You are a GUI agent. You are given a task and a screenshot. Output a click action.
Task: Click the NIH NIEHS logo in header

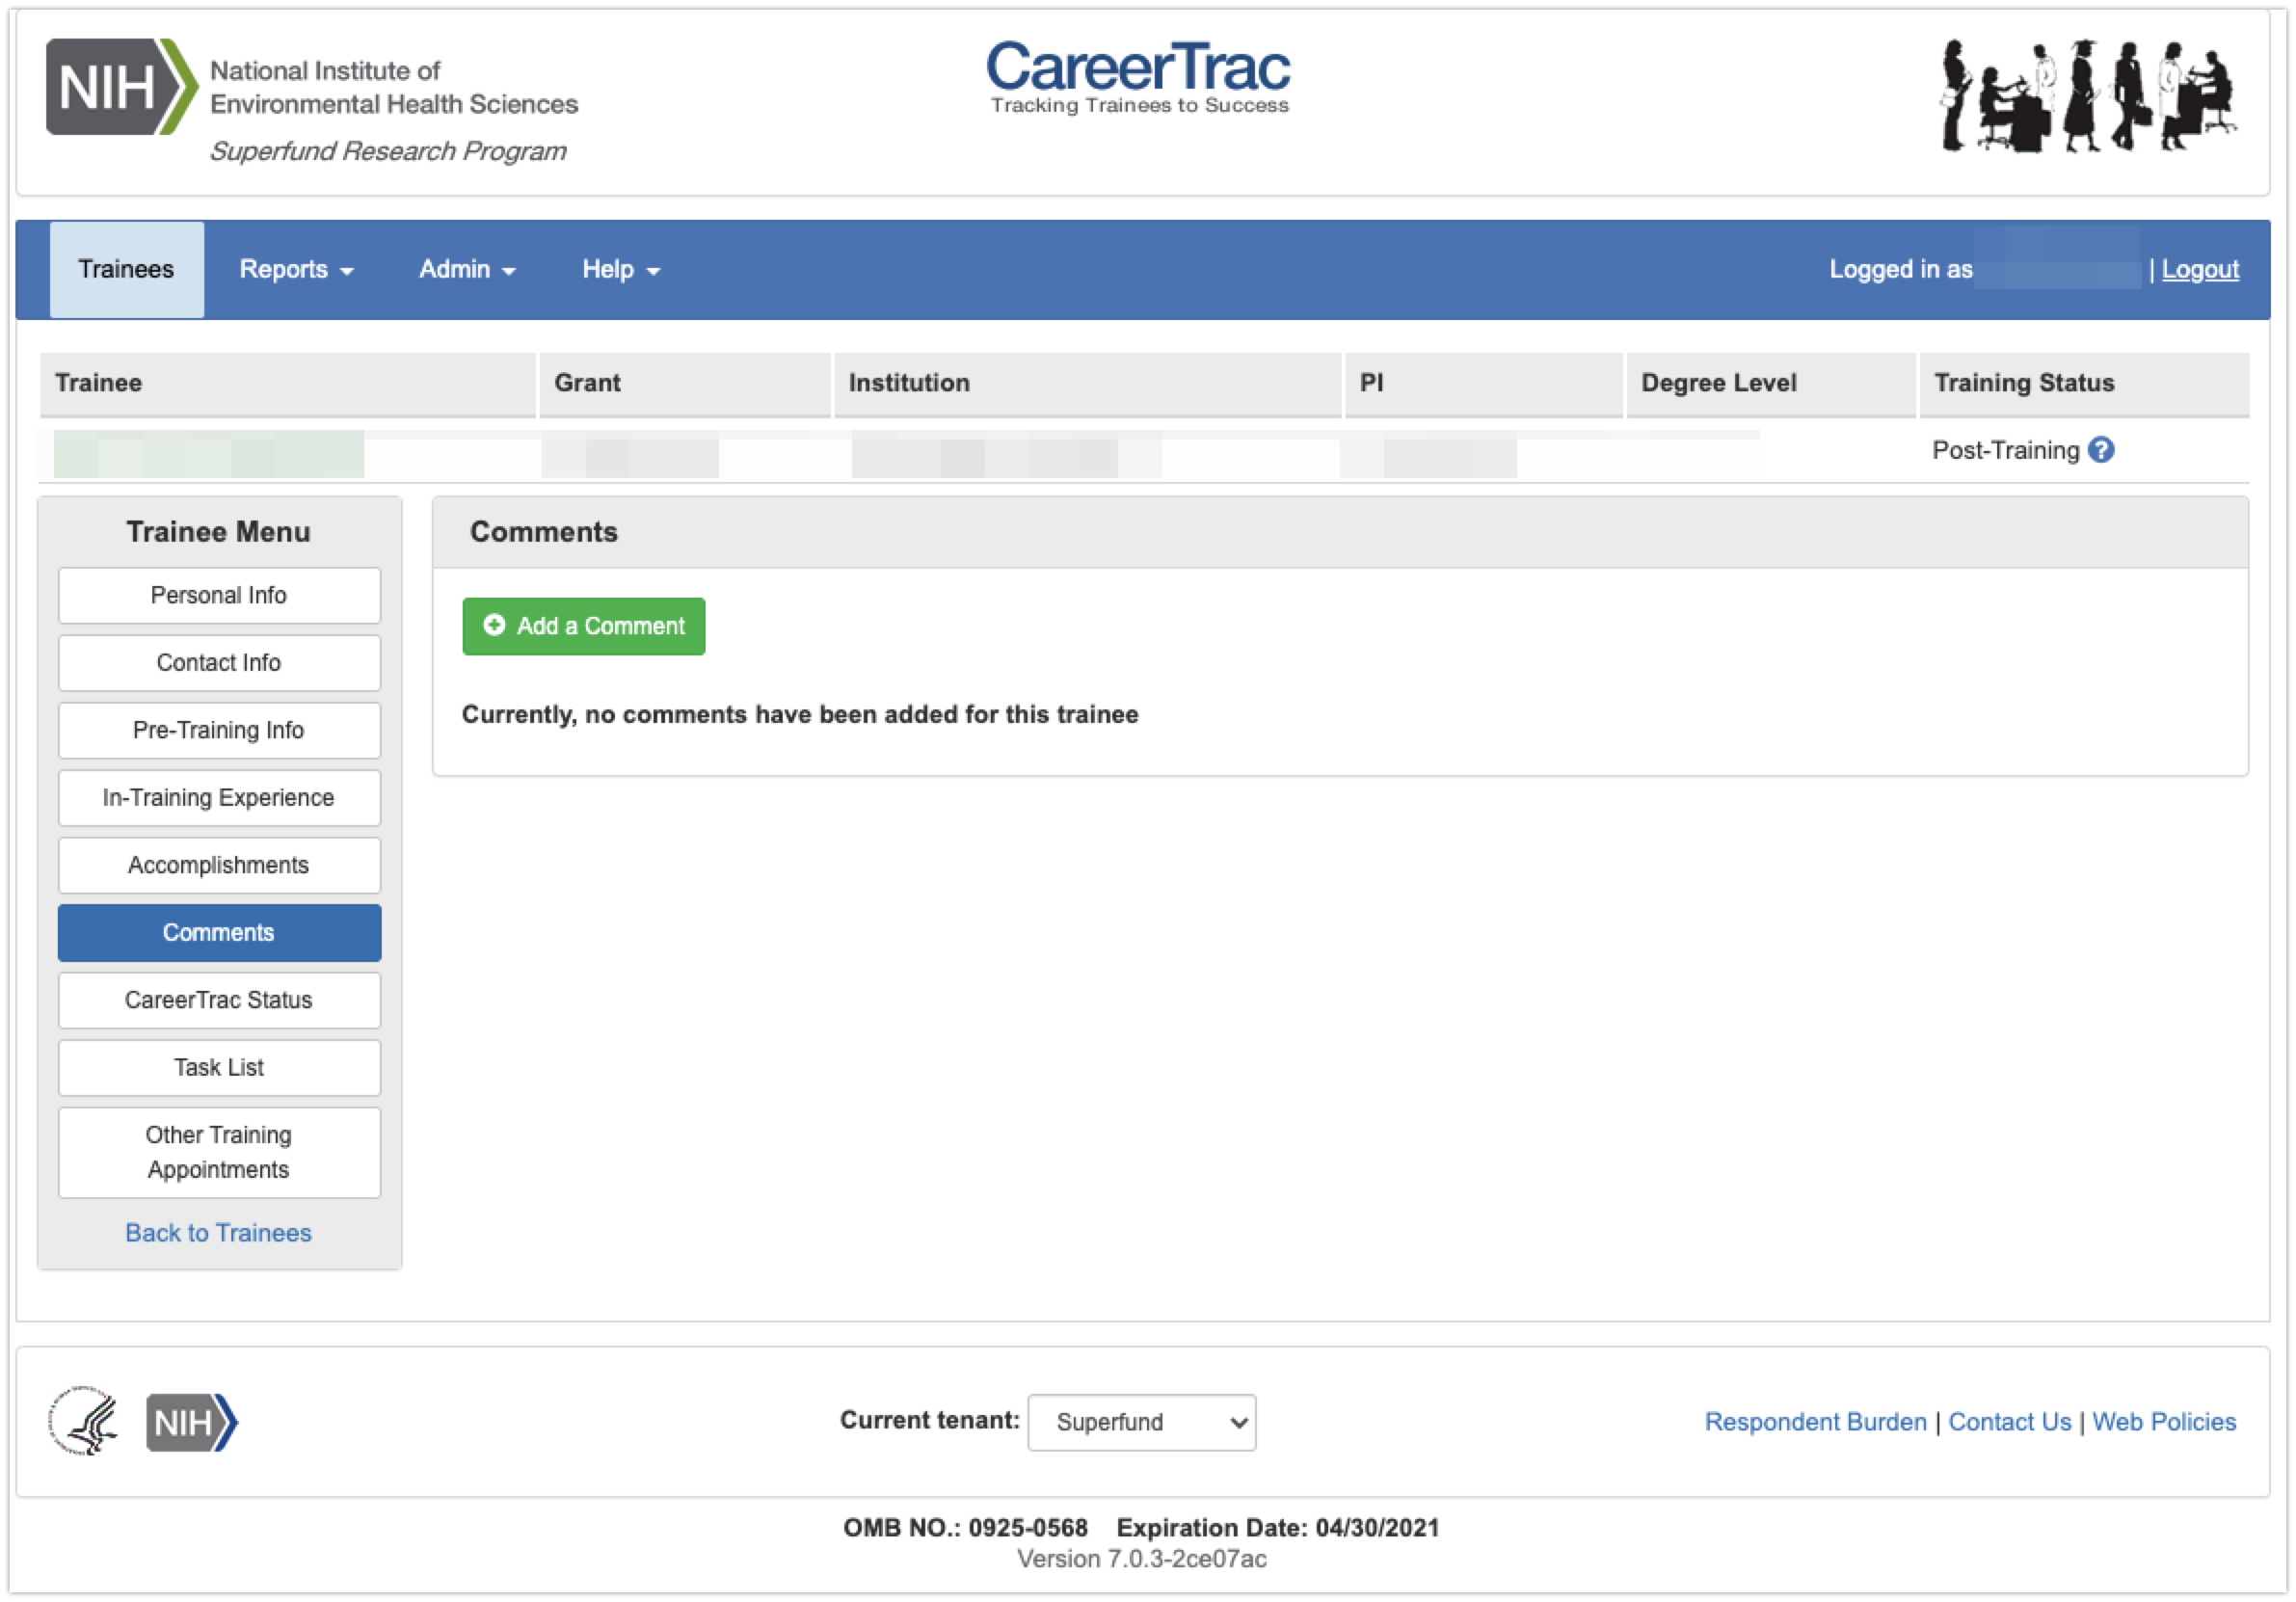tap(311, 100)
